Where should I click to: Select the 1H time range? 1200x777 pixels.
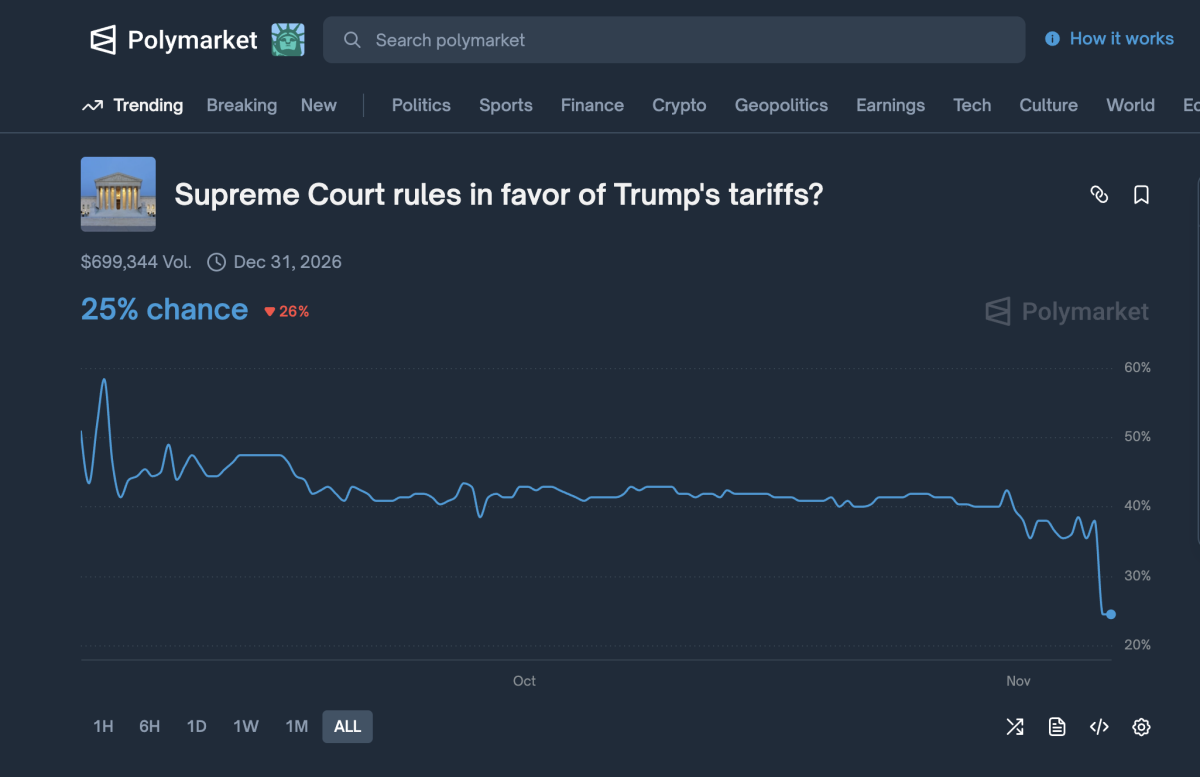pos(103,727)
